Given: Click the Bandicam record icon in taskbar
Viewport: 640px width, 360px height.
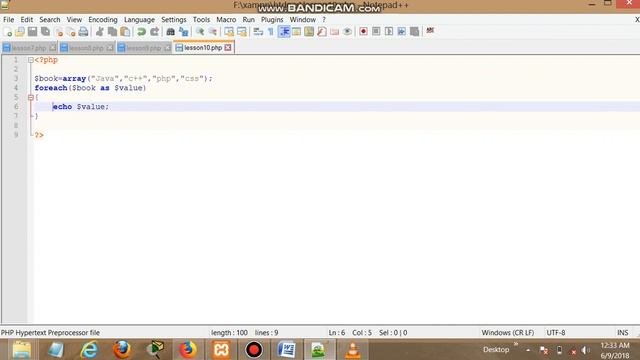Looking at the screenshot, I should (254, 350).
